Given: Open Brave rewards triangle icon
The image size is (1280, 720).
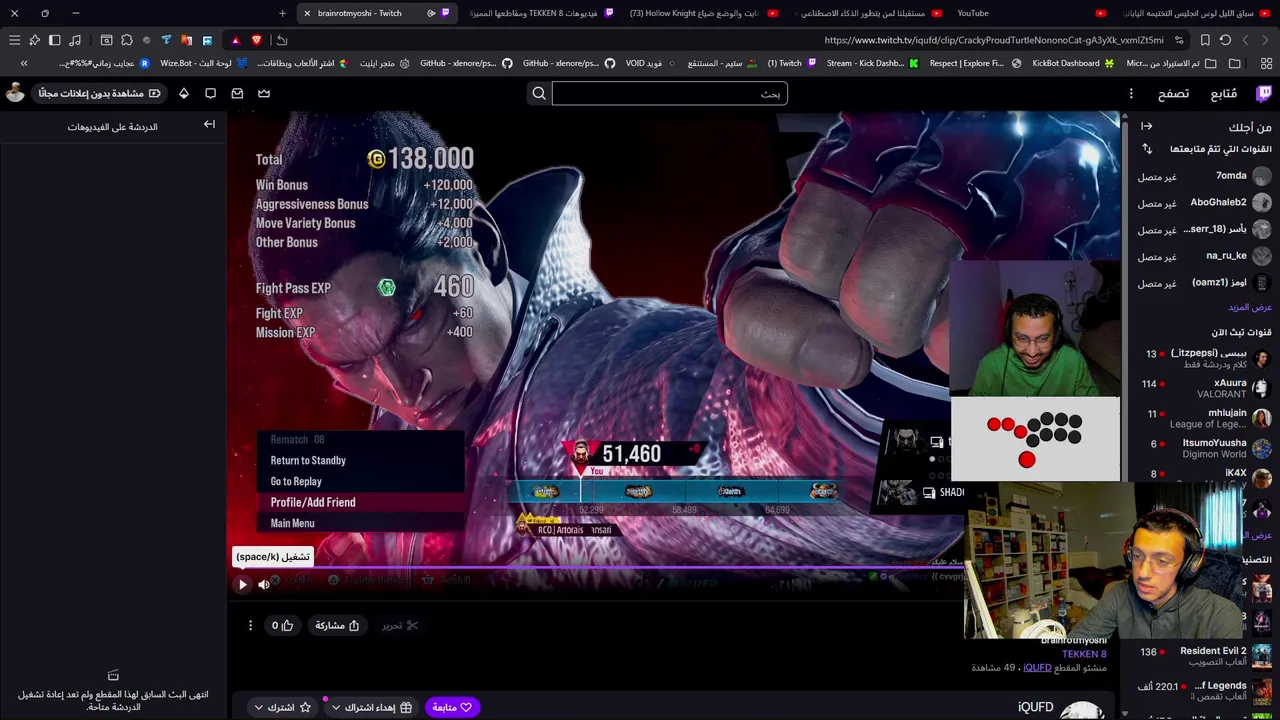Looking at the screenshot, I should click(x=235, y=40).
